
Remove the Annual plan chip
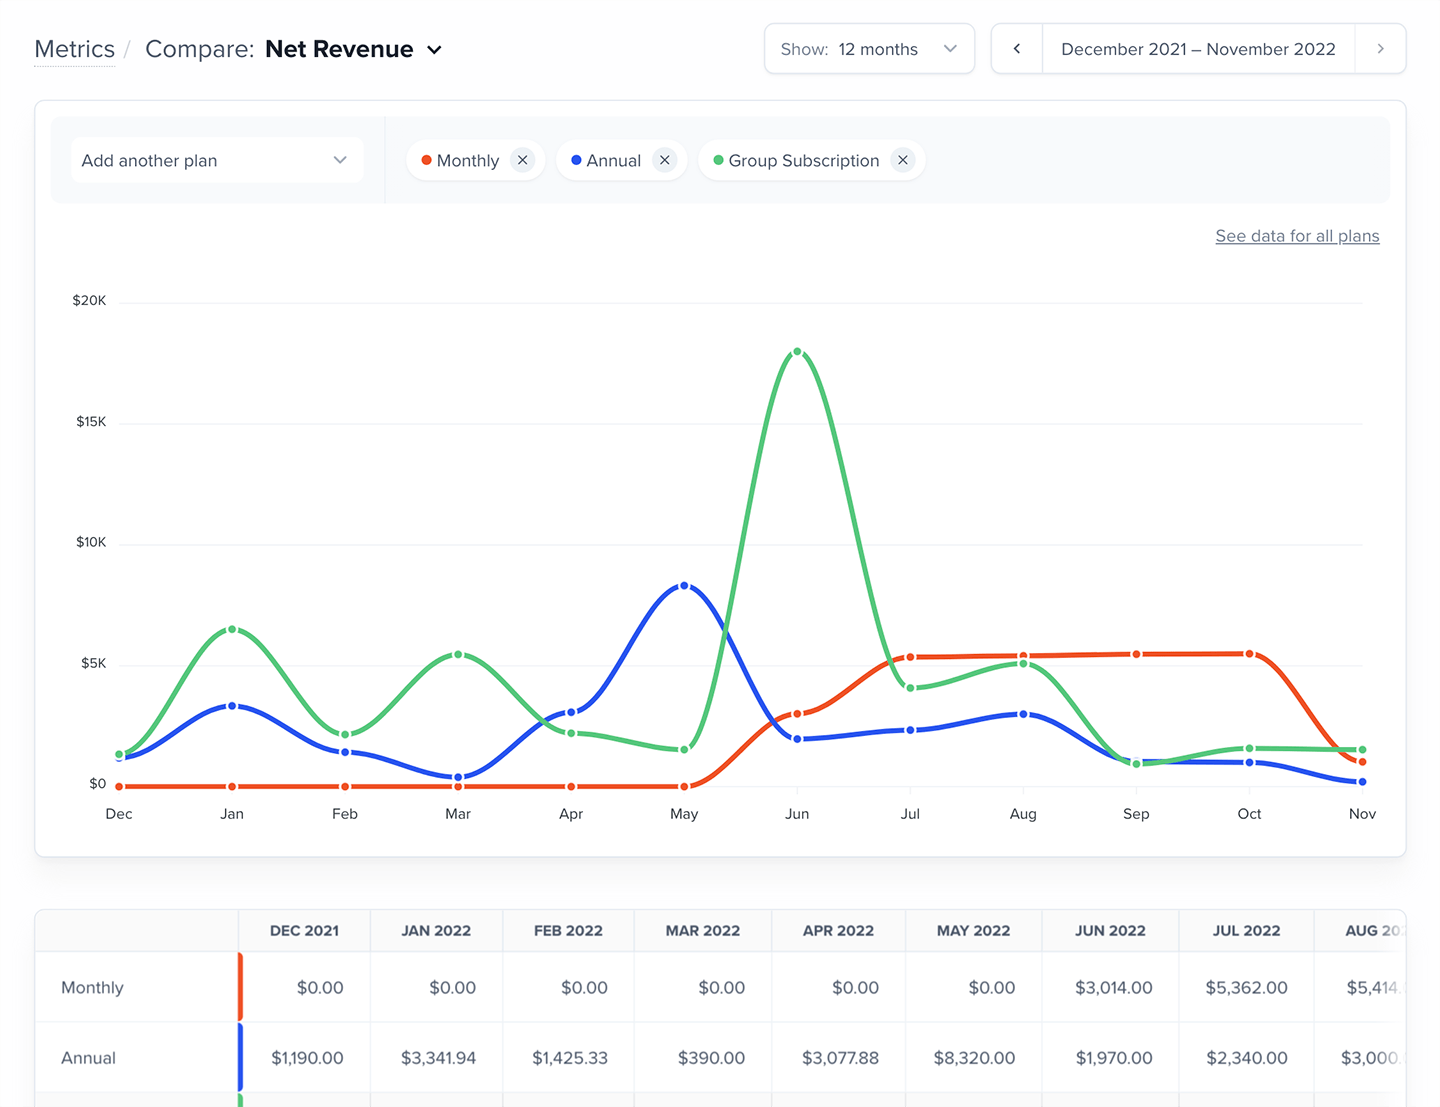[664, 160]
